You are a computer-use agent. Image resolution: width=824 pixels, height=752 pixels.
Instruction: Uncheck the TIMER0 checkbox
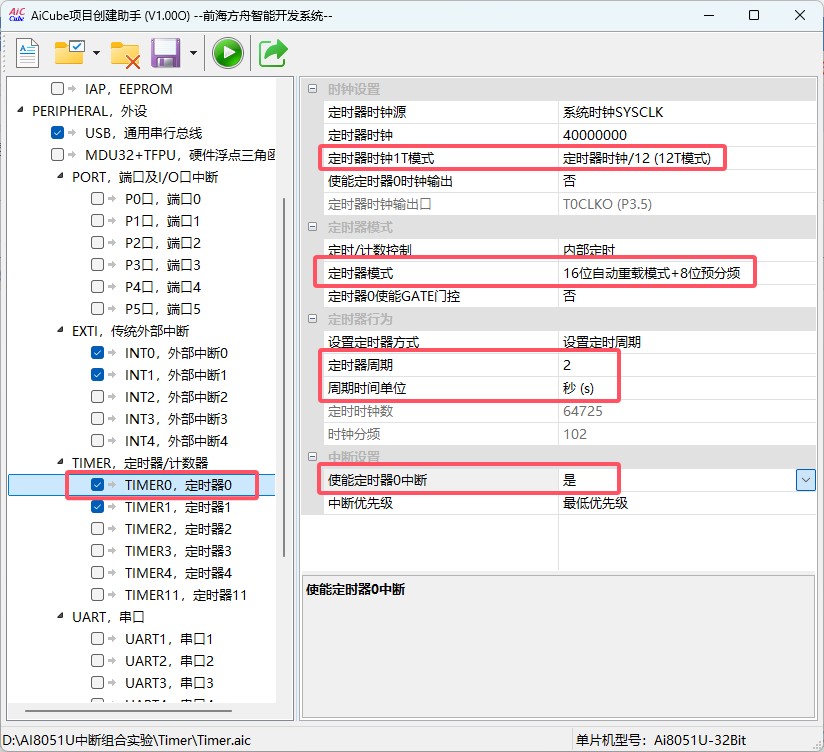pos(97,484)
